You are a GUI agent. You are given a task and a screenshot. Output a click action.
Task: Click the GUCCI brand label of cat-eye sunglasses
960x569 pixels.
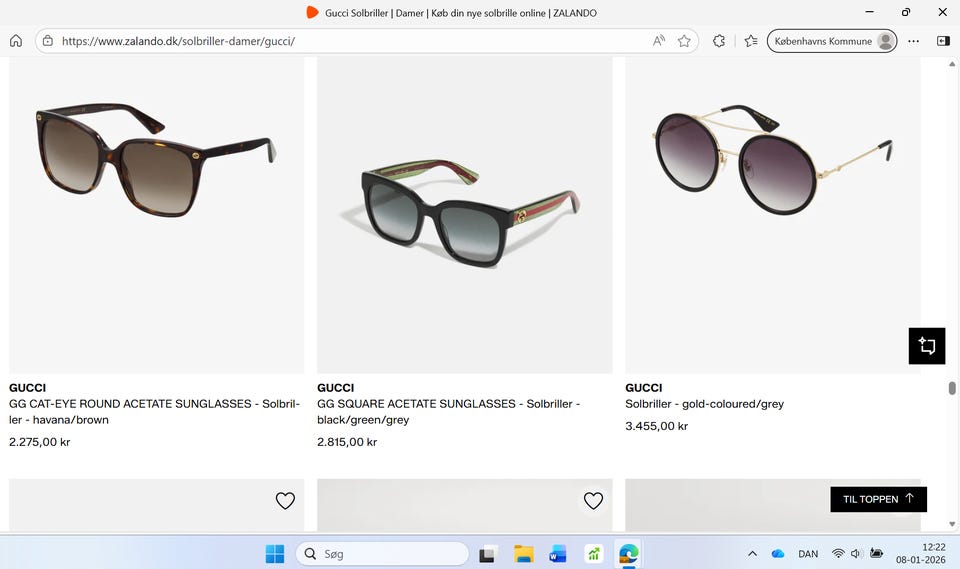[x=28, y=388]
